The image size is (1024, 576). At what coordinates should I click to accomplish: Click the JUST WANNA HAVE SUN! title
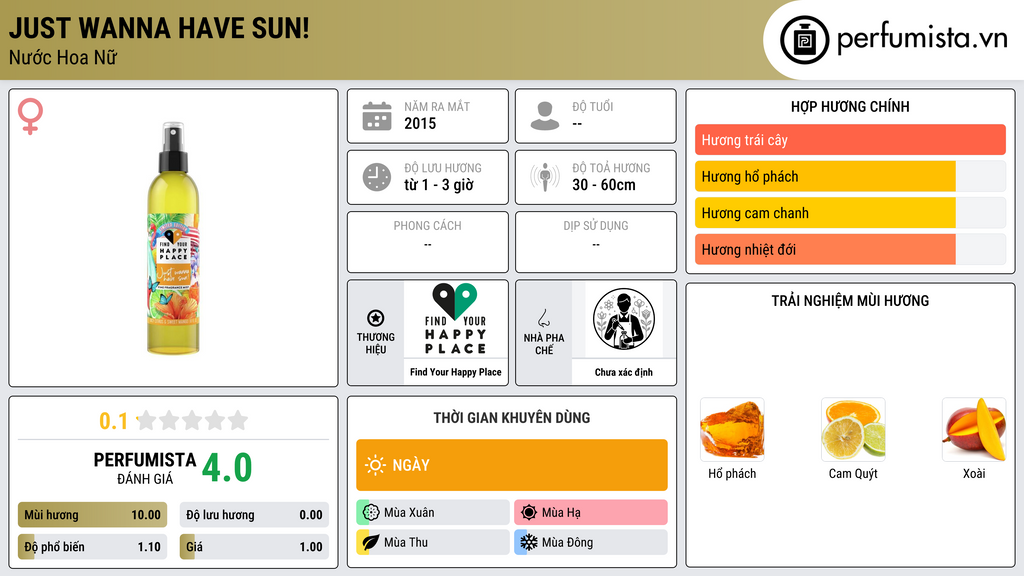(x=159, y=28)
